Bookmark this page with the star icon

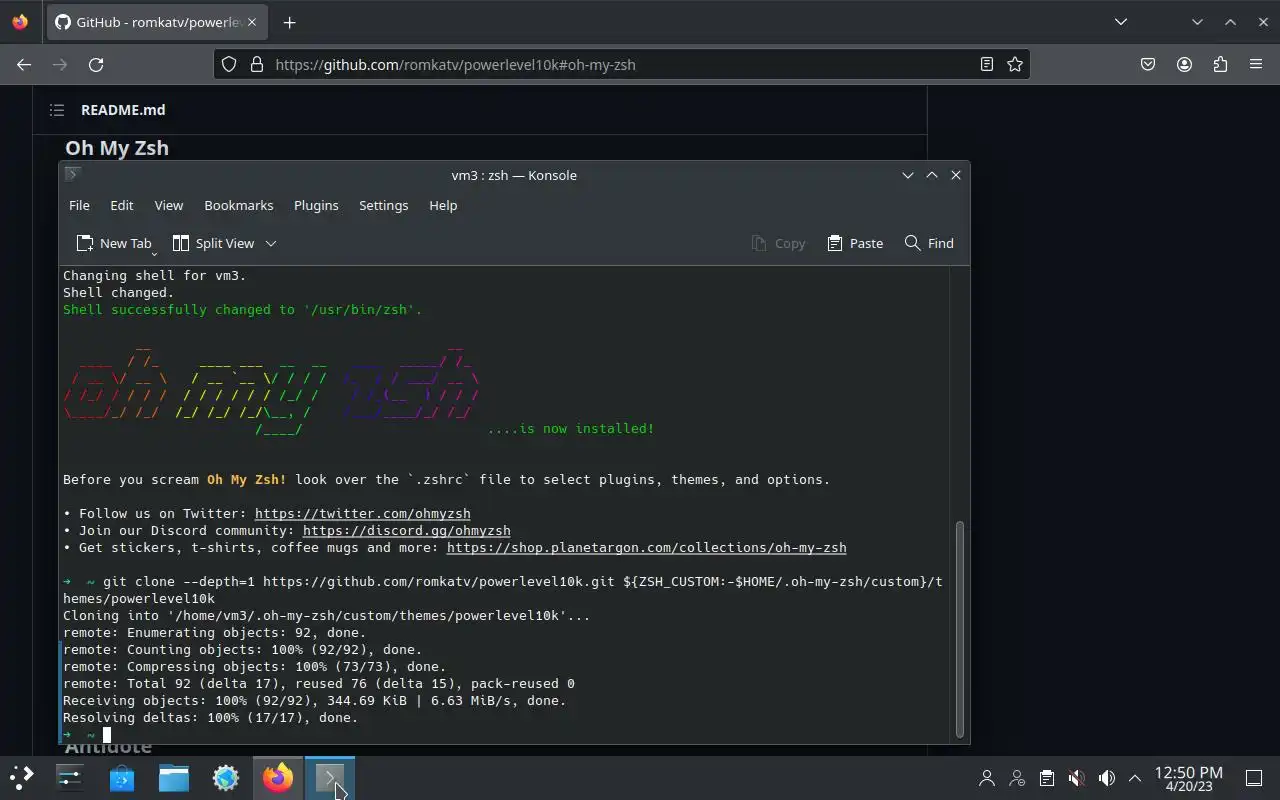coord(1015,64)
